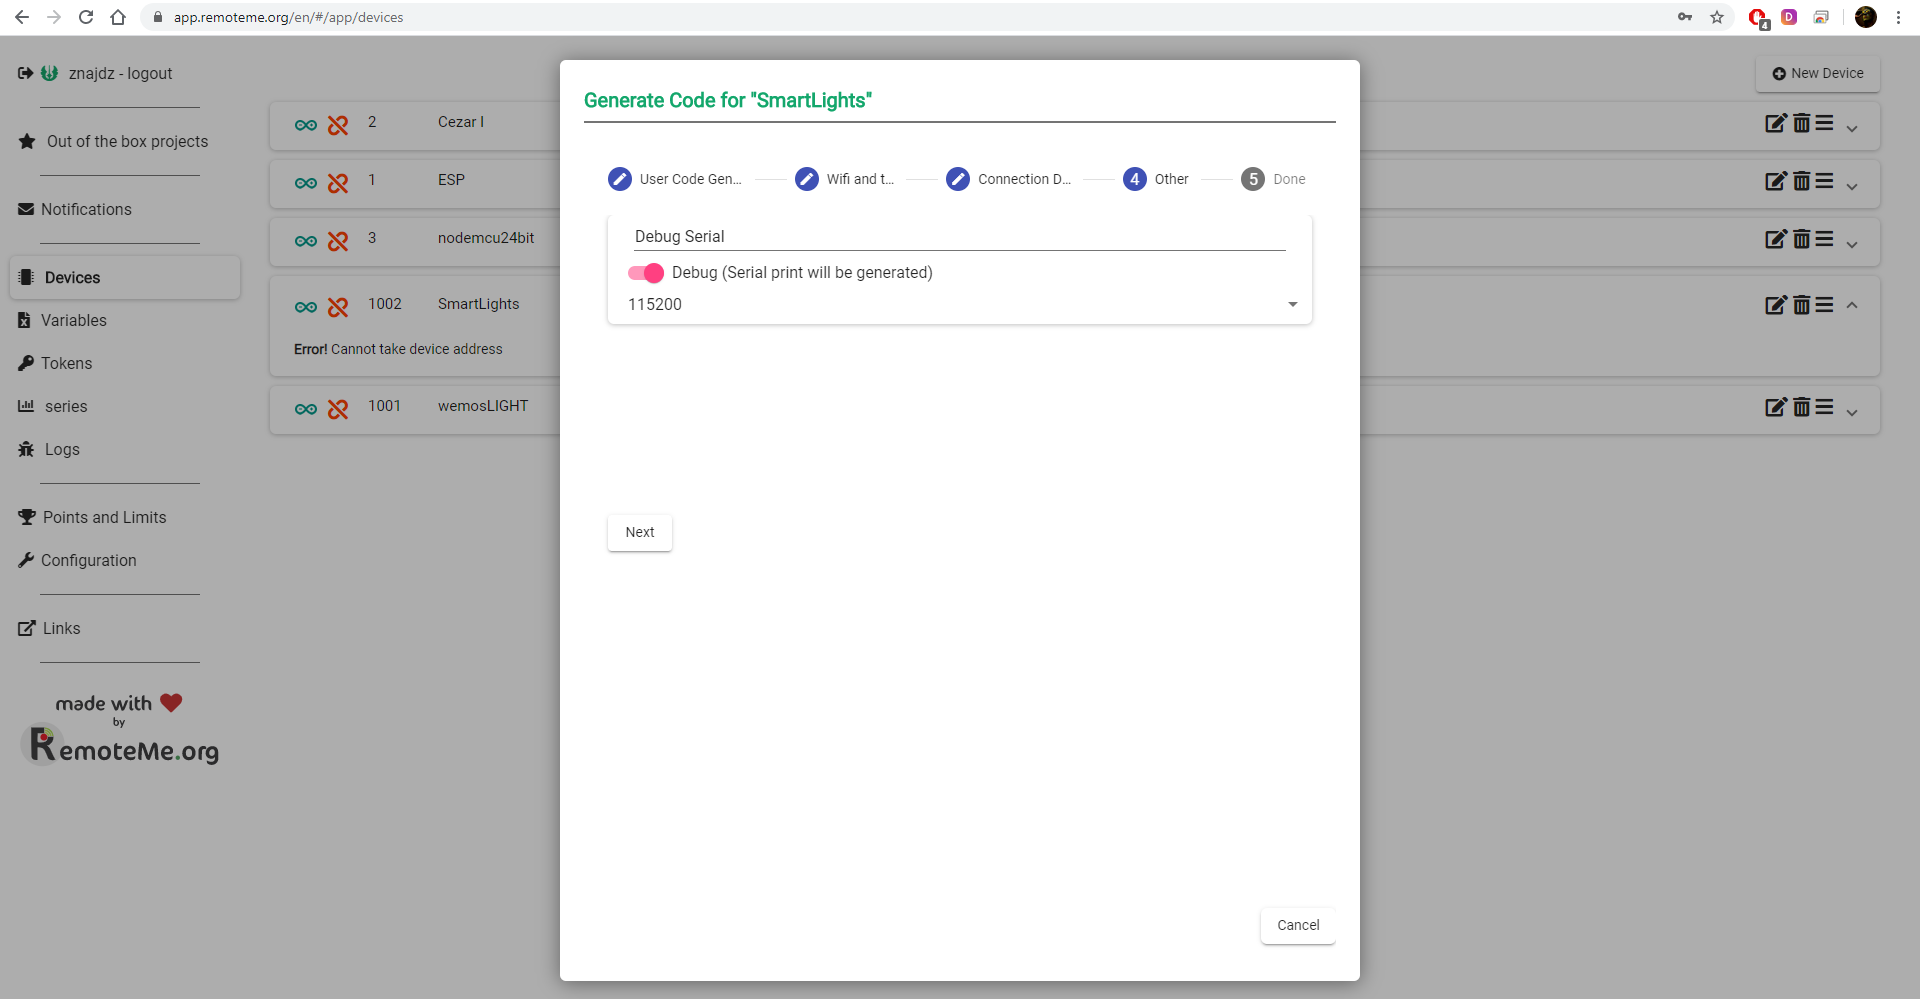Click edit icon for wemosLIGHT device

(1776, 407)
